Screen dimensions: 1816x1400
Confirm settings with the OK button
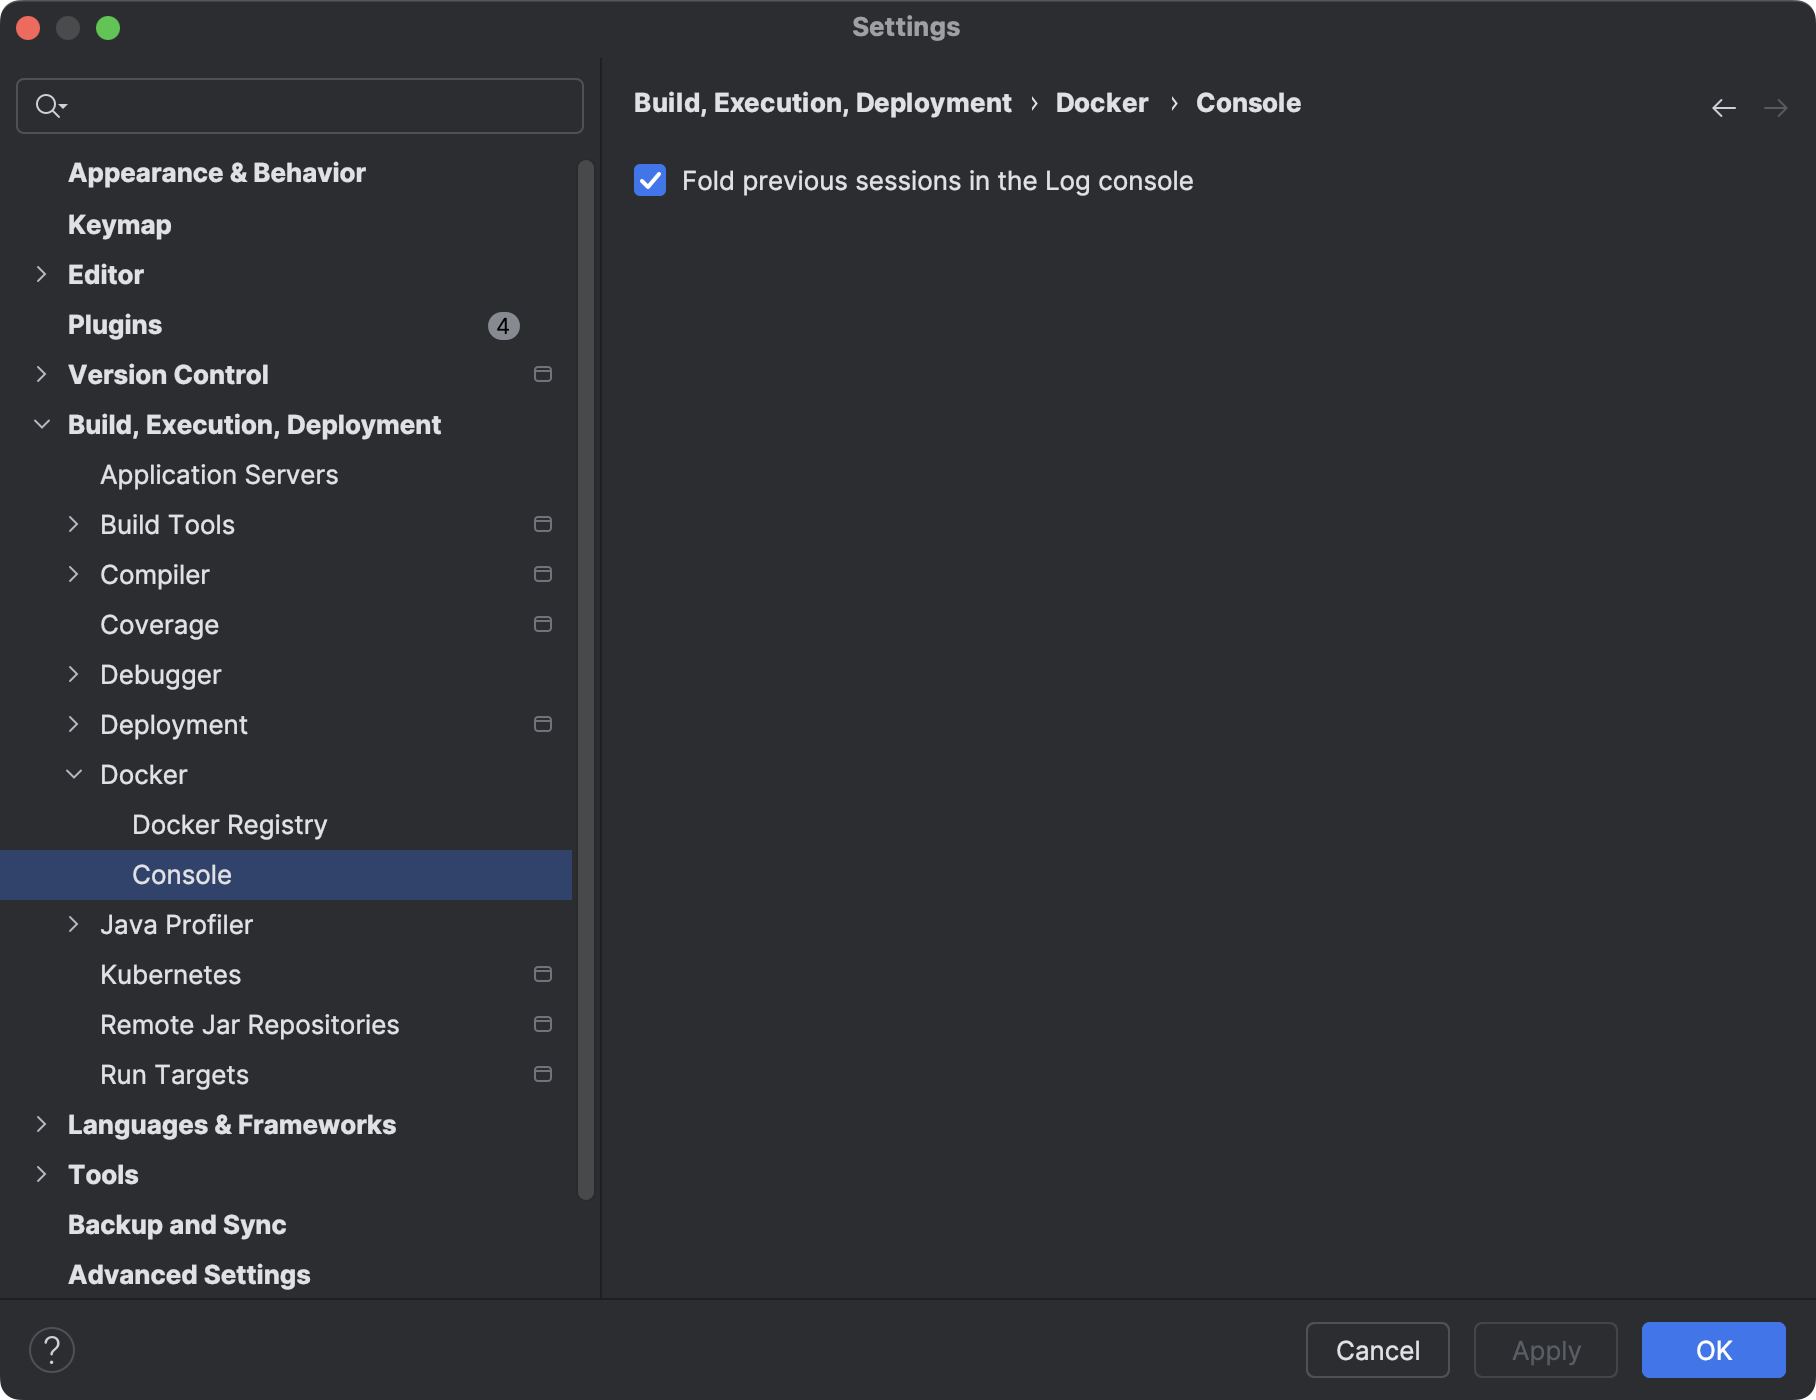[1713, 1350]
